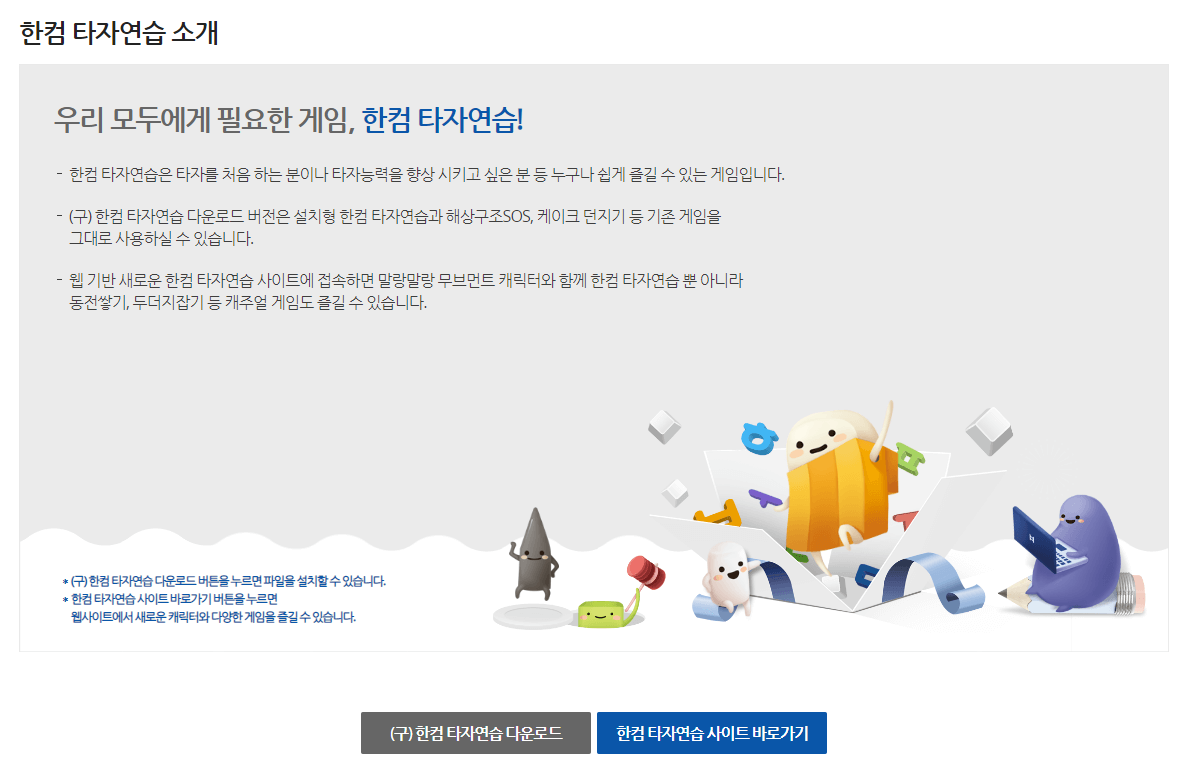Select the white dice cube on the left
This screenshot has height=772, width=1192.
[x=662, y=426]
